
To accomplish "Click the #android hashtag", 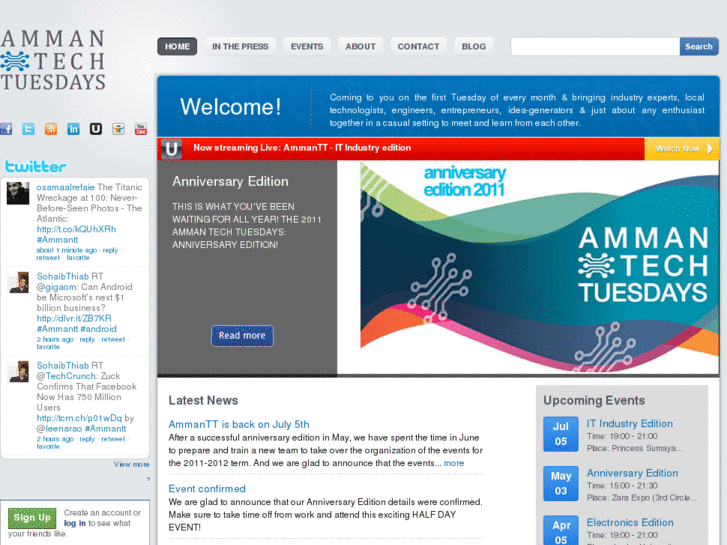I will (98, 329).
